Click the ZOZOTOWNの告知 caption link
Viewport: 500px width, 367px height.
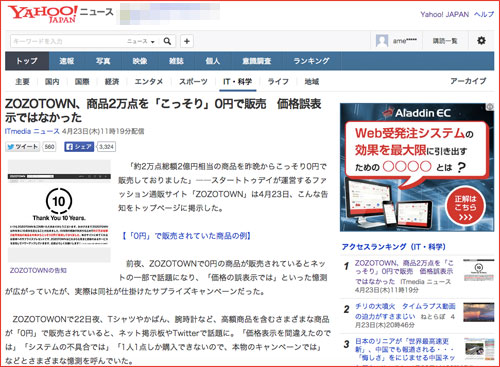38,270
